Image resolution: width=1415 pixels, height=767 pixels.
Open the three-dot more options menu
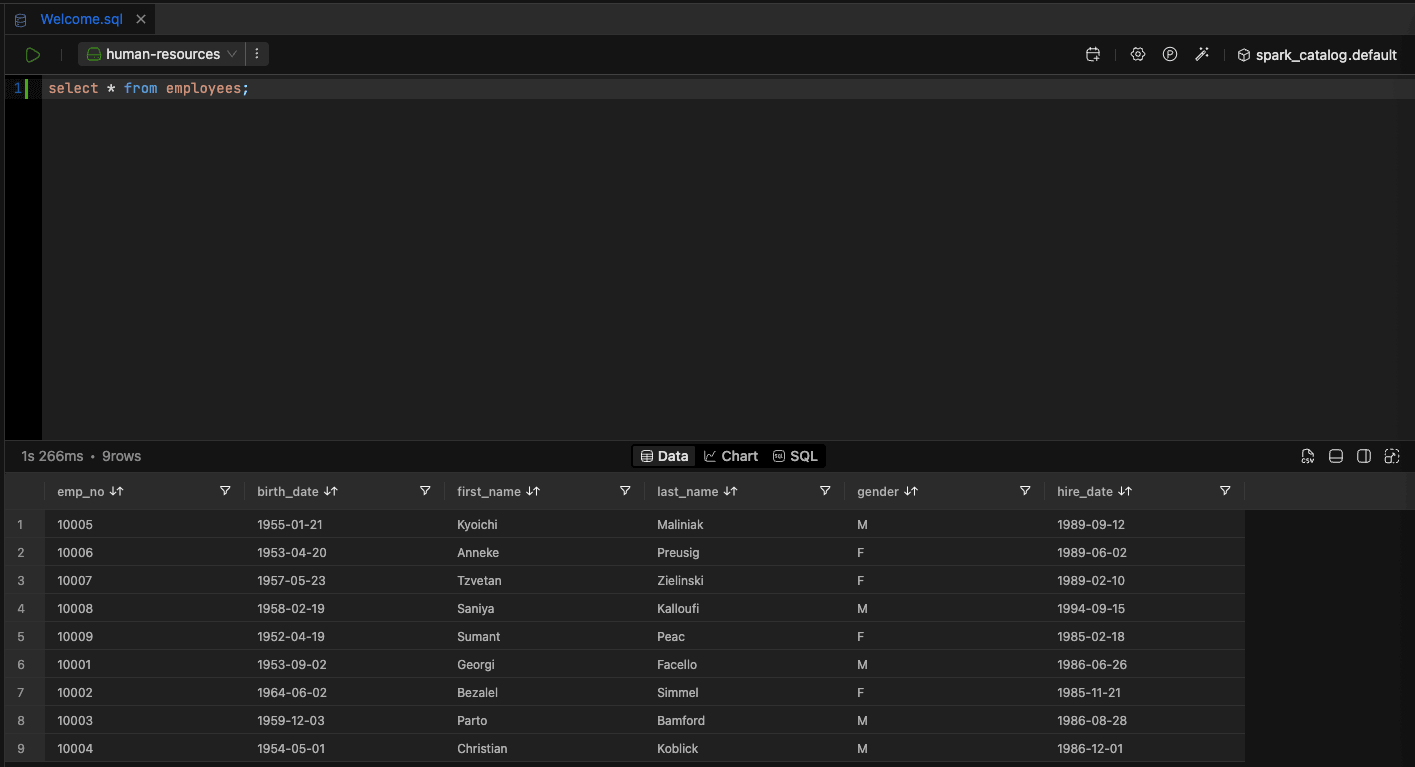(257, 54)
